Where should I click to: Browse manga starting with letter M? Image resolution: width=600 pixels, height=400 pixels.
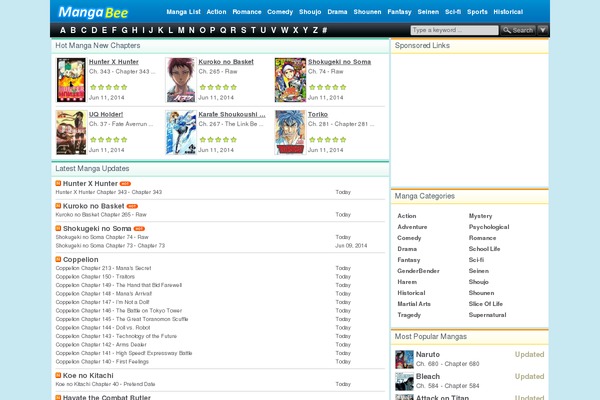[181, 30]
